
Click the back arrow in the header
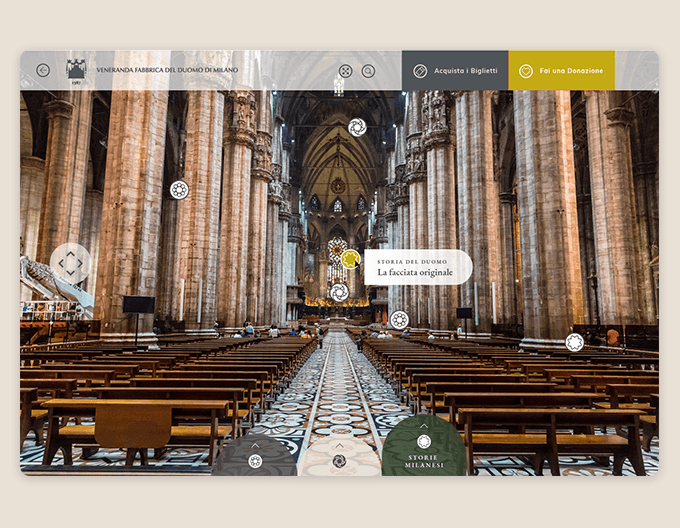43,70
